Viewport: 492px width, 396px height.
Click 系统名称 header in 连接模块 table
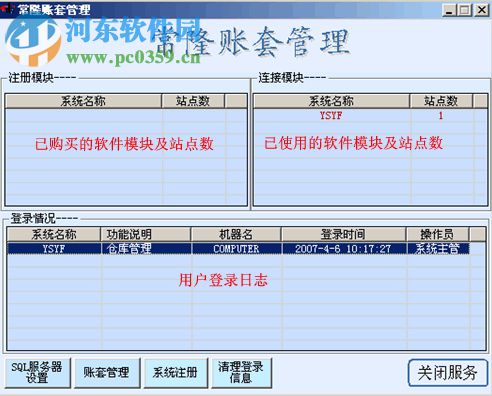331,101
